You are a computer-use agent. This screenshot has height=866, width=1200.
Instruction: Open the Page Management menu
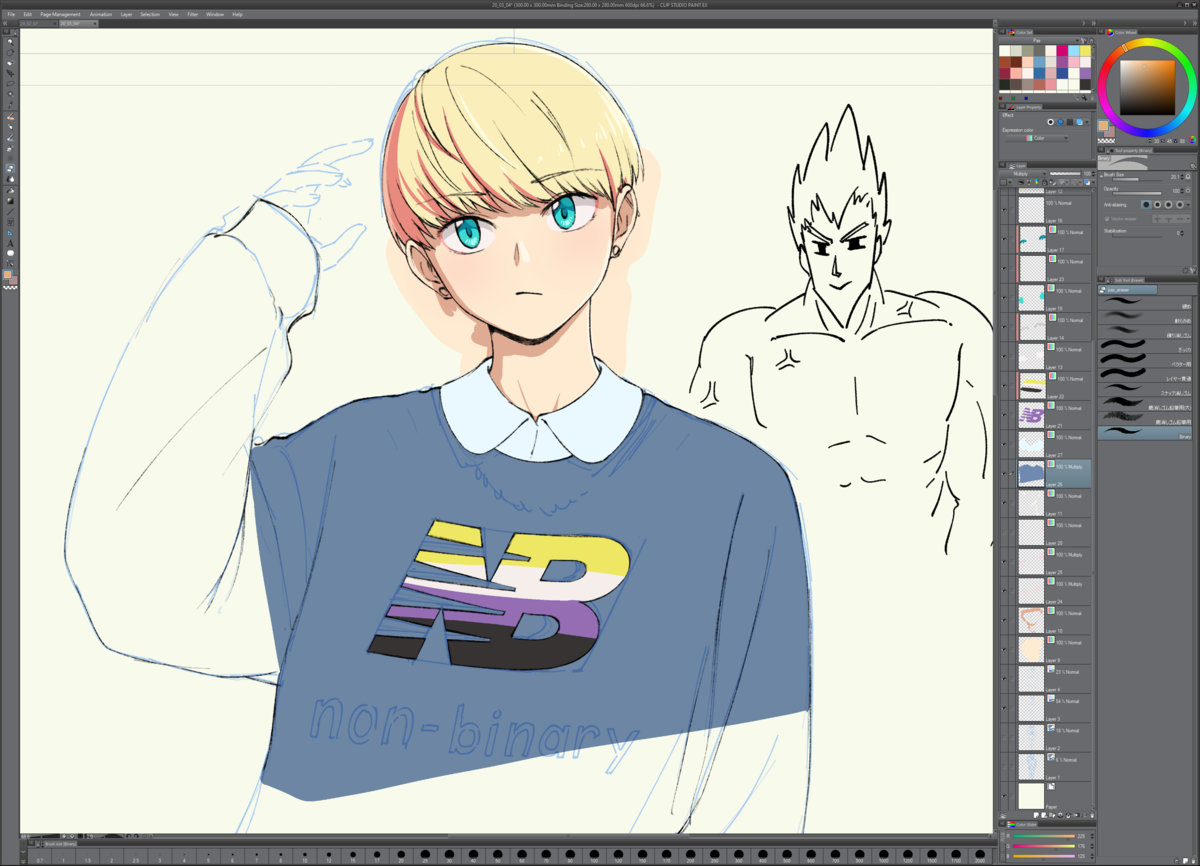pos(60,14)
